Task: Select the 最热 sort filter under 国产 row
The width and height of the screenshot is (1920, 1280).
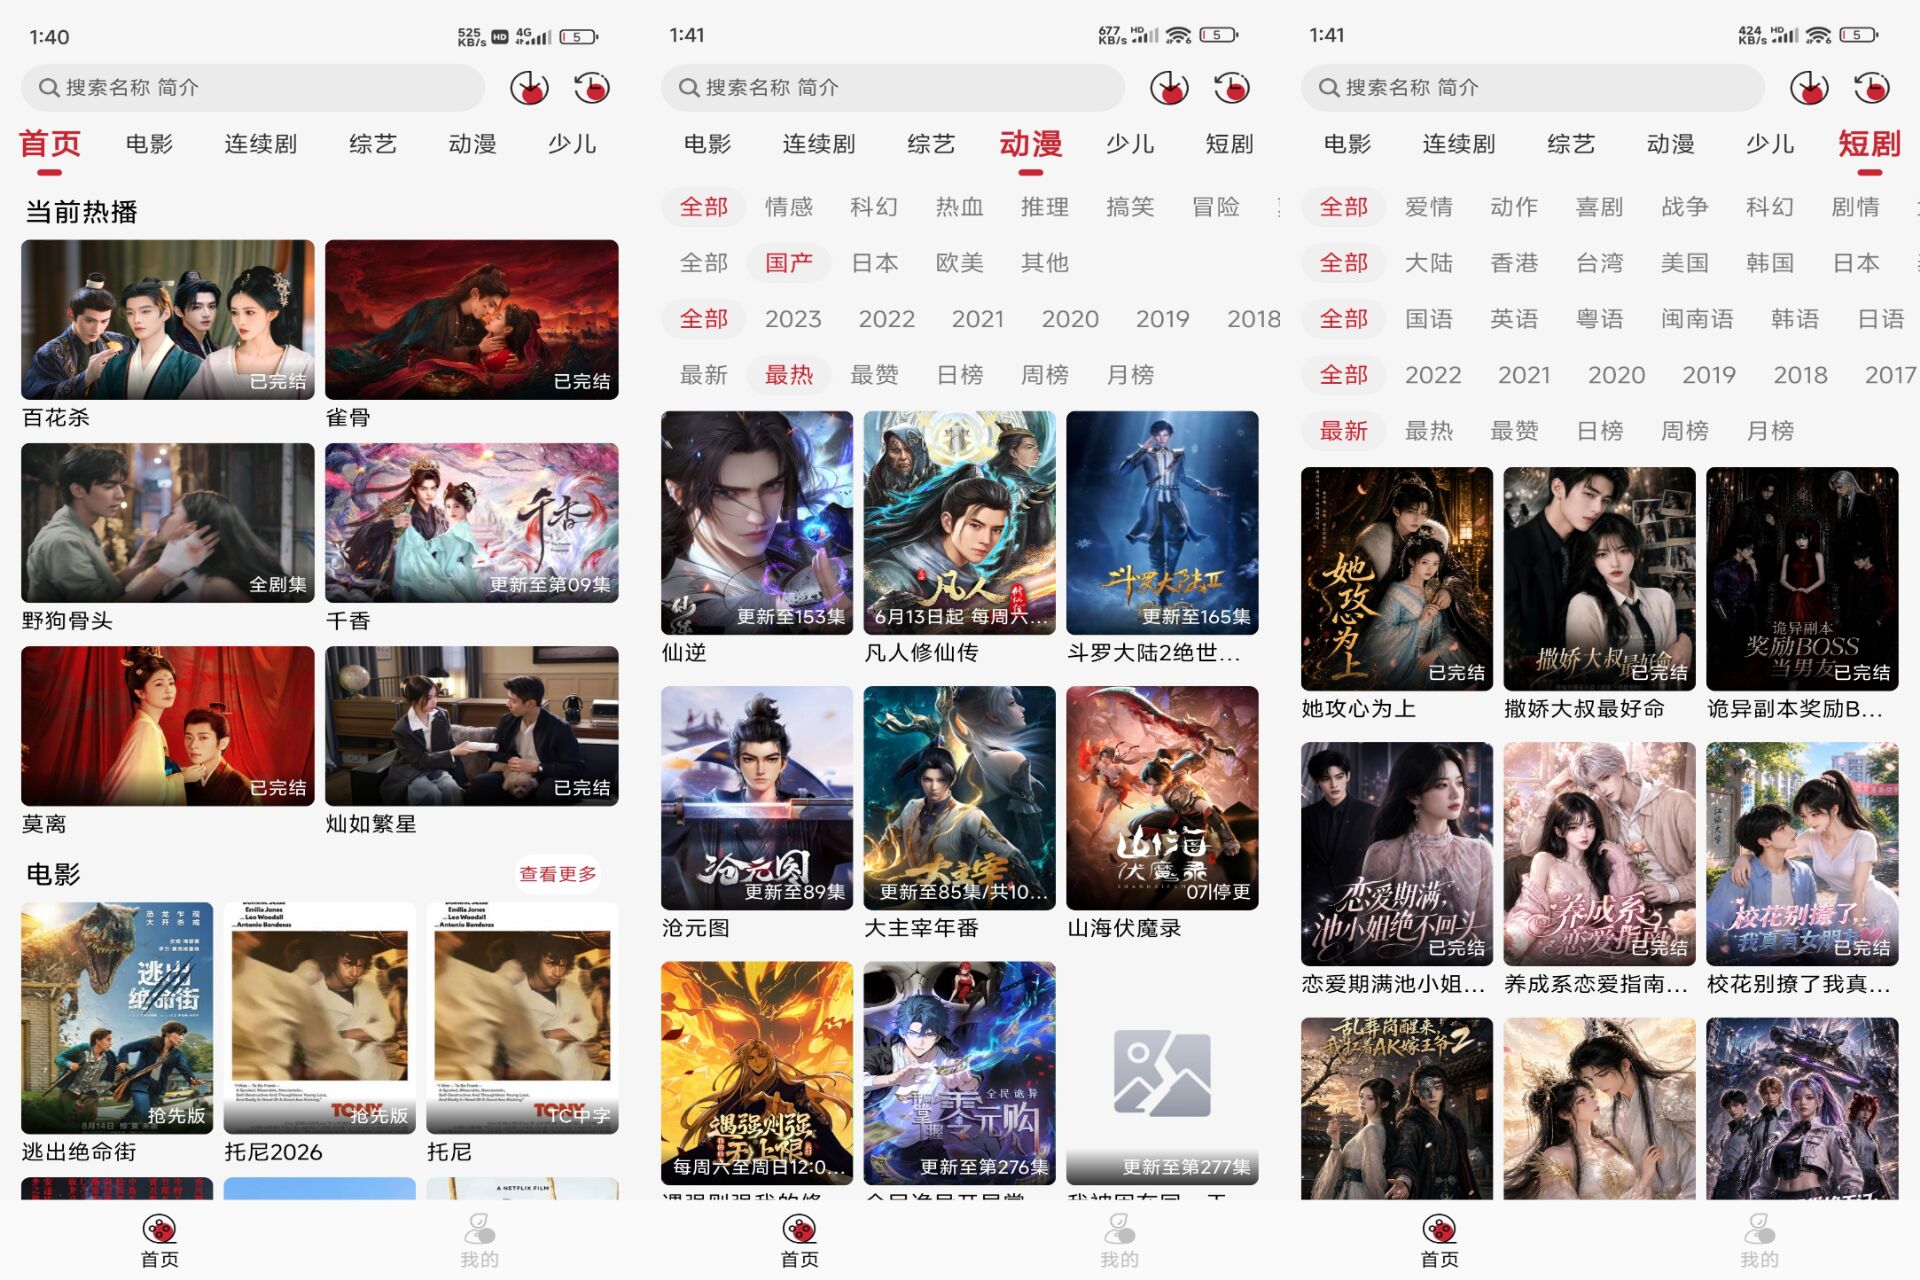Action: 789,375
